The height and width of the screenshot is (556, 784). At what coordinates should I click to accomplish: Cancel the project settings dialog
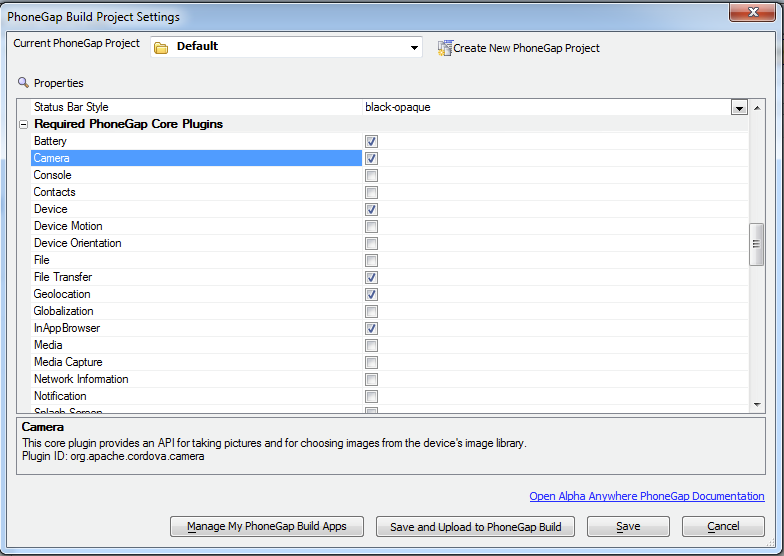[723, 526]
